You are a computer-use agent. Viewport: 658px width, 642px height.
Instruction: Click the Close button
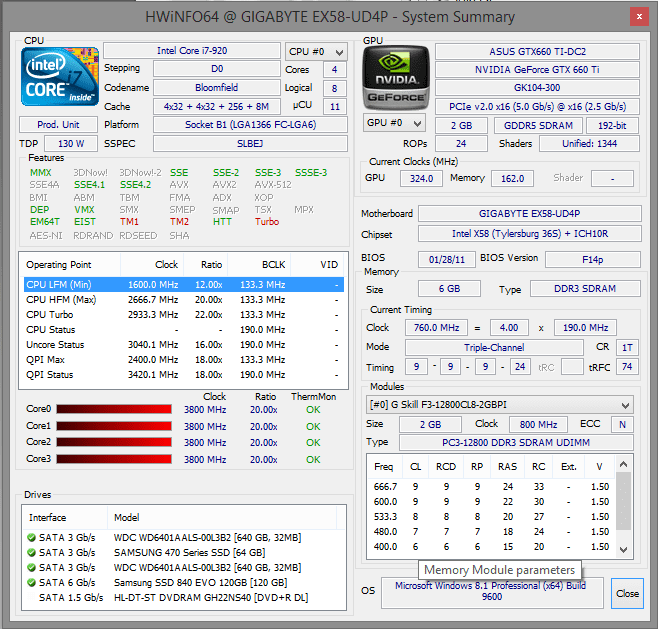(627, 593)
